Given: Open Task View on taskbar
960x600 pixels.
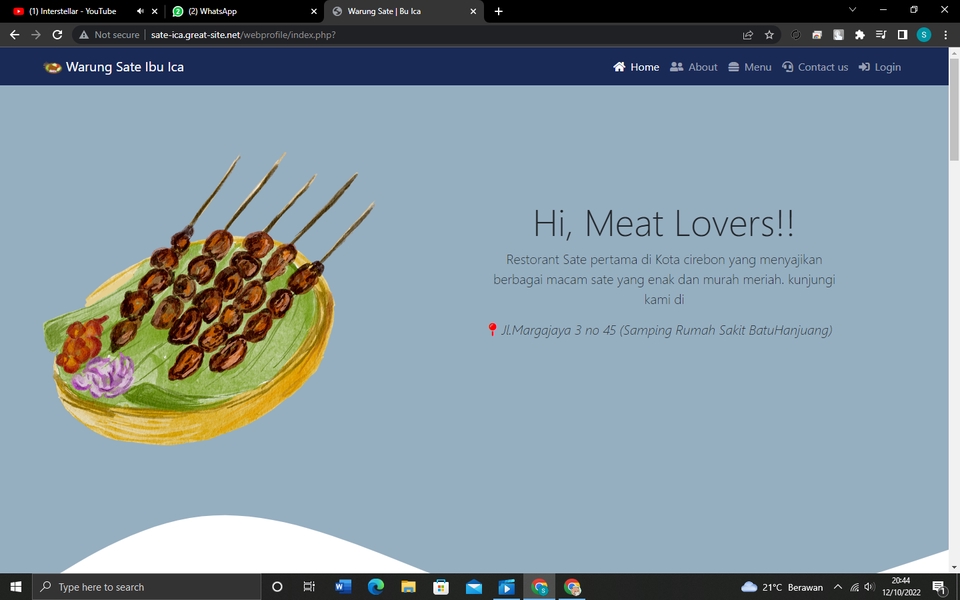Looking at the screenshot, I should pyautogui.click(x=309, y=587).
